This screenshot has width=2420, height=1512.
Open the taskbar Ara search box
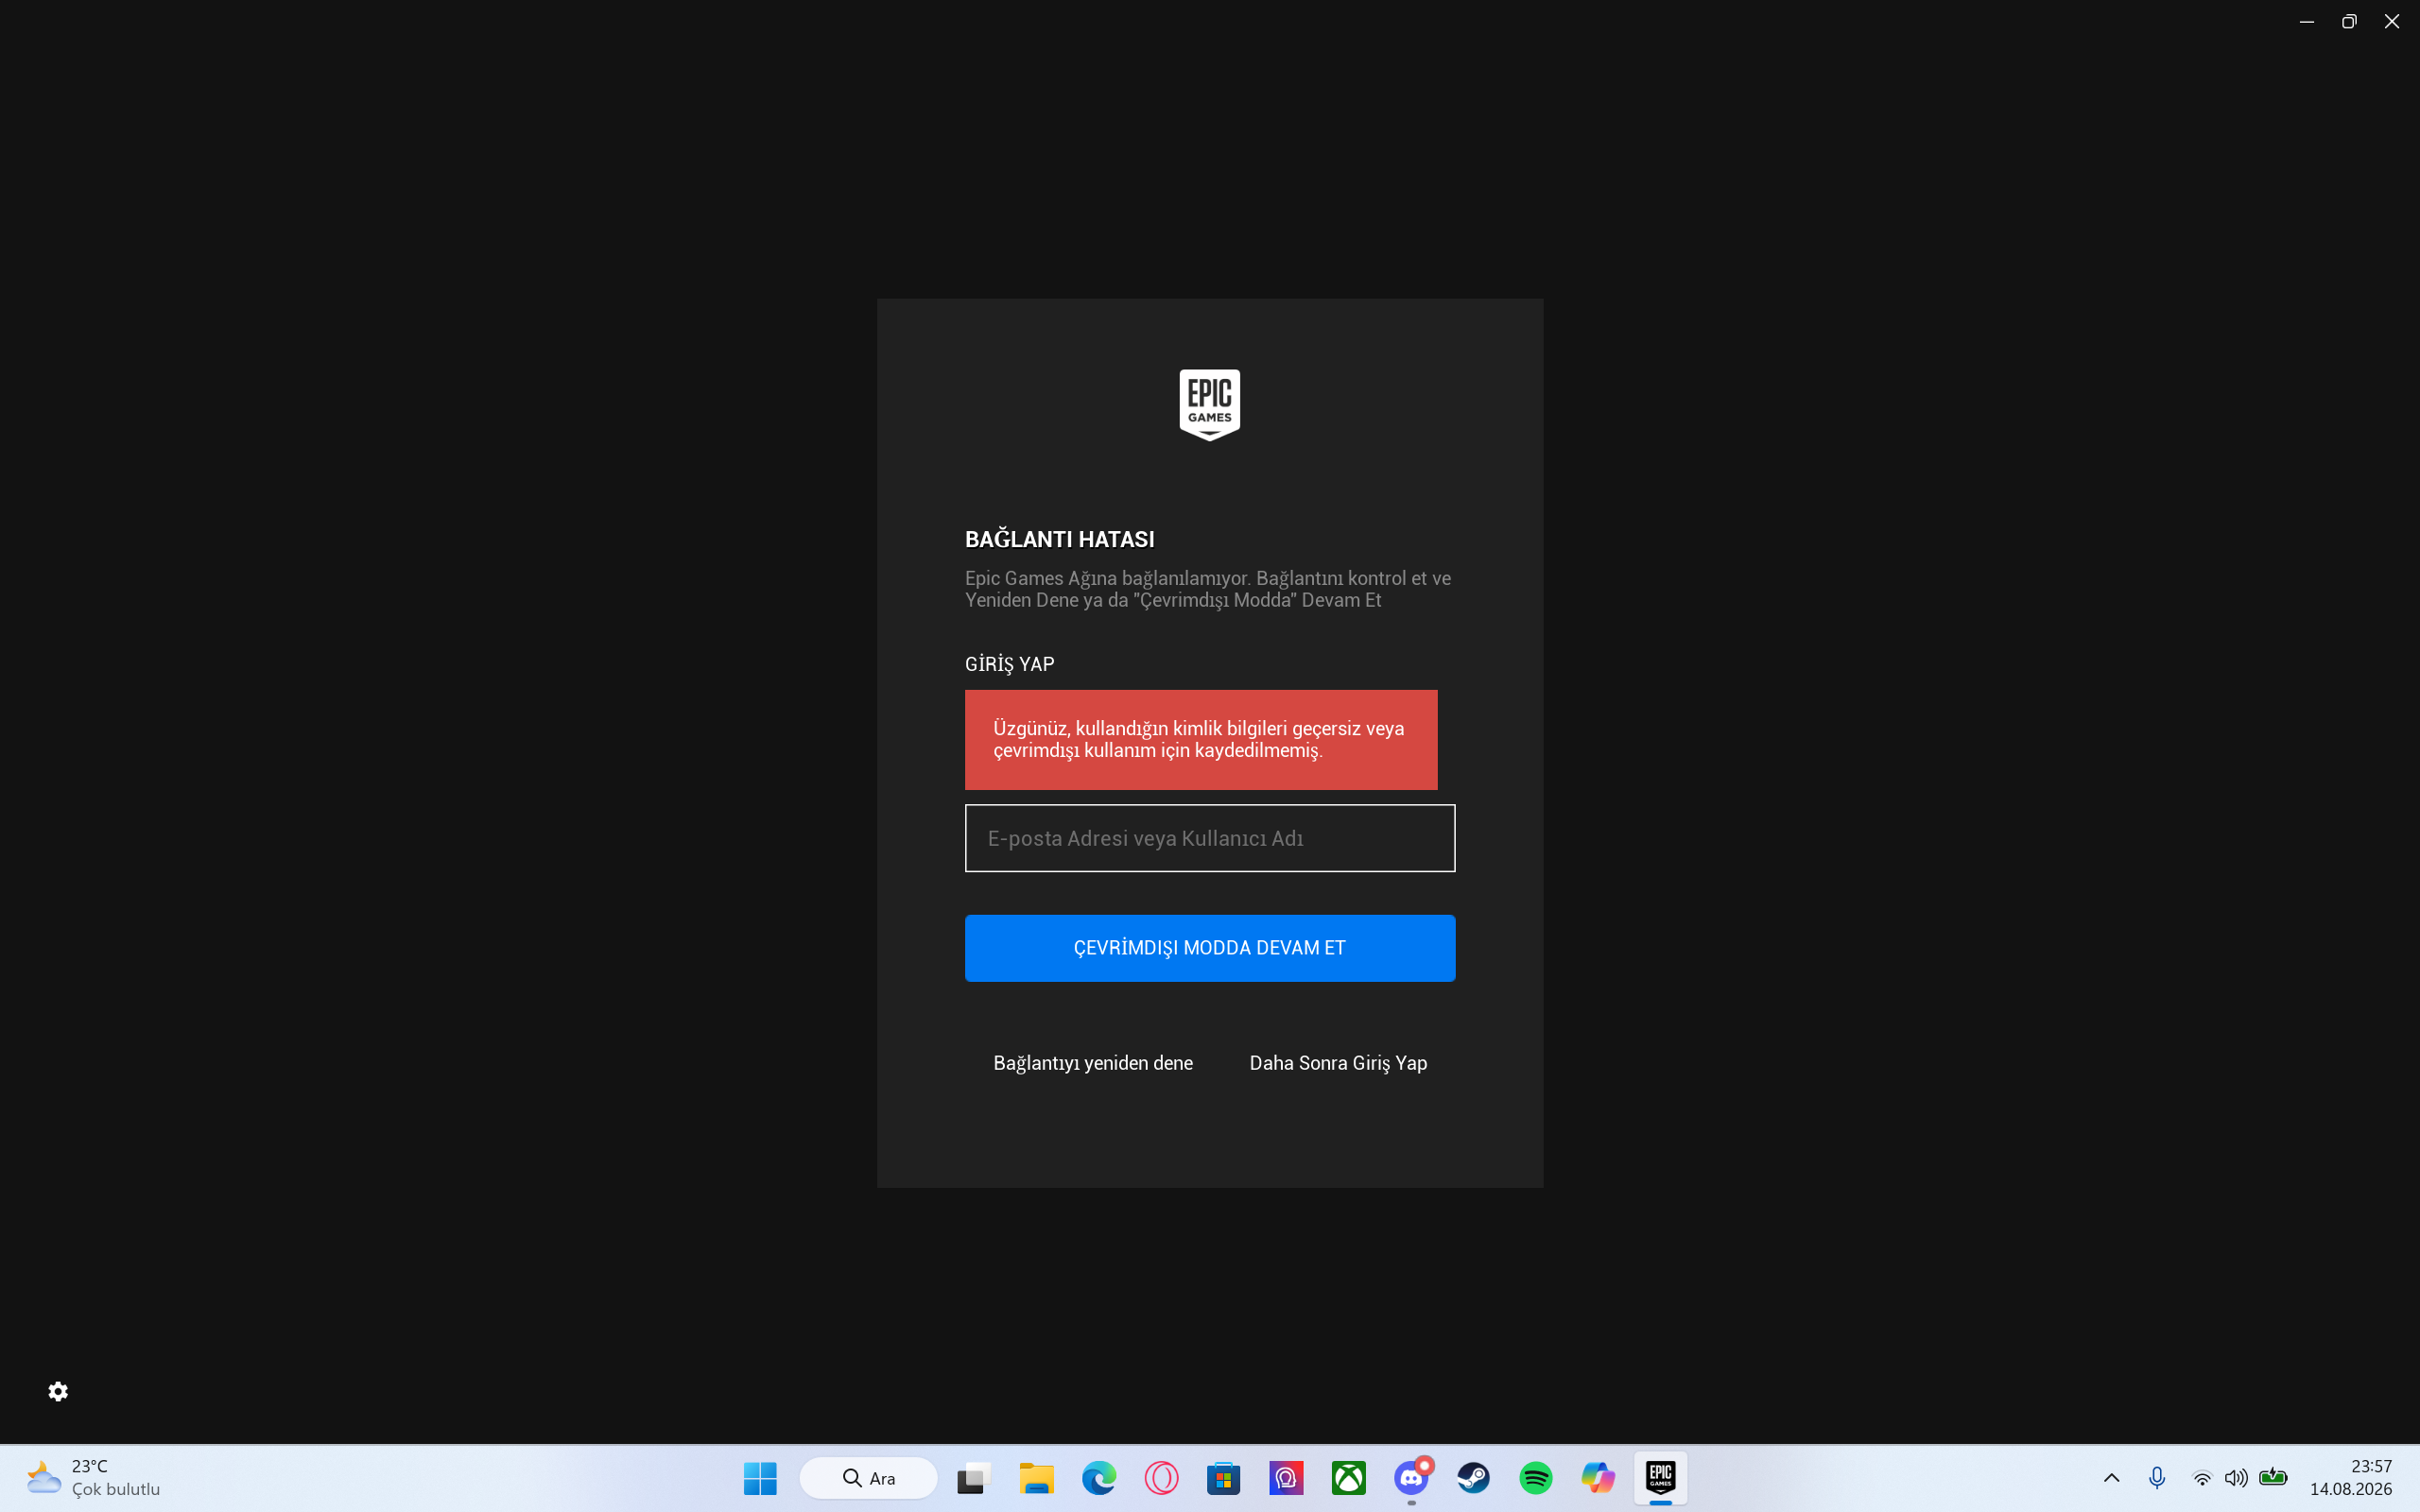pyautogui.click(x=868, y=1478)
